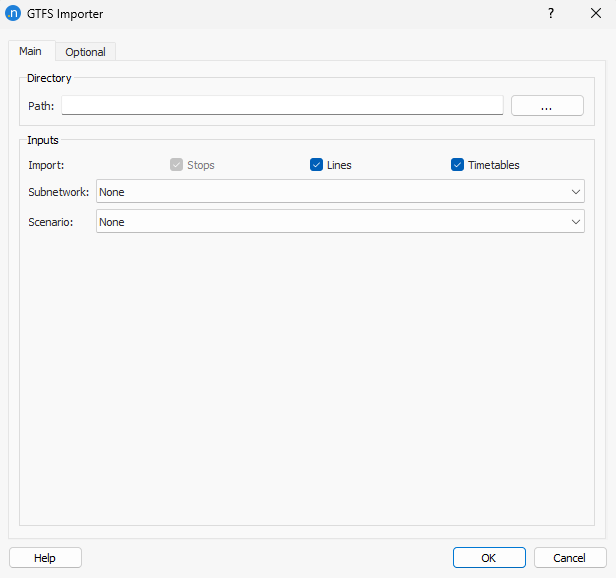
Task: Click the "Scenario:" label
Action: pyautogui.click(x=51, y=222)
